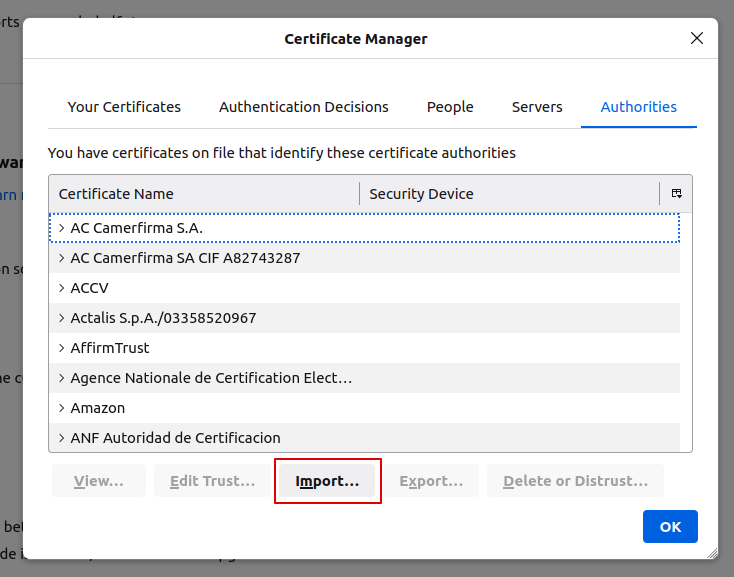734x577 pixels.
Task: Switch to the Servers tab
Action: coord(537,107)
